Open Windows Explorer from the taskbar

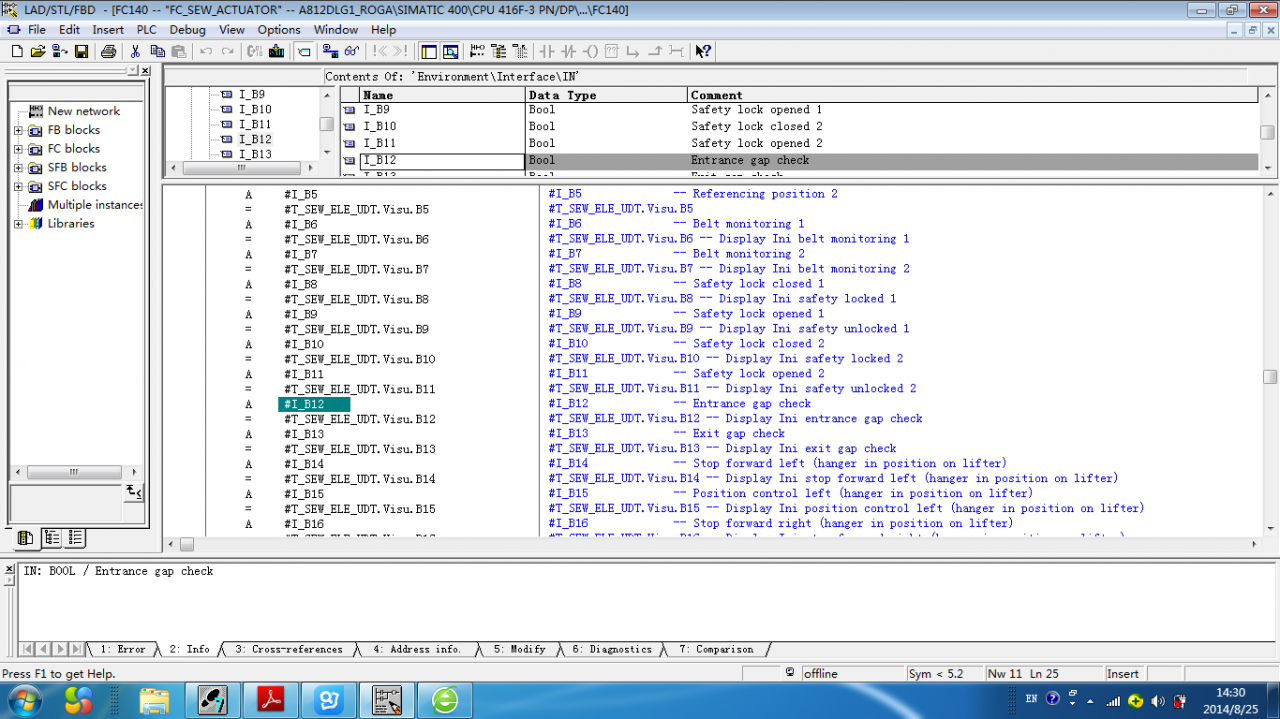(154, 700)
